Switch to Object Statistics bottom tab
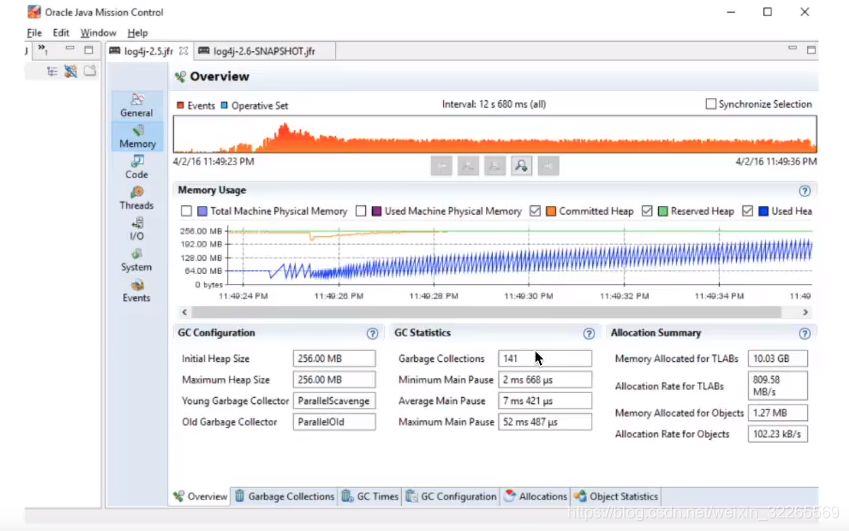Screen dimensions: 849x531 [617, 496]
